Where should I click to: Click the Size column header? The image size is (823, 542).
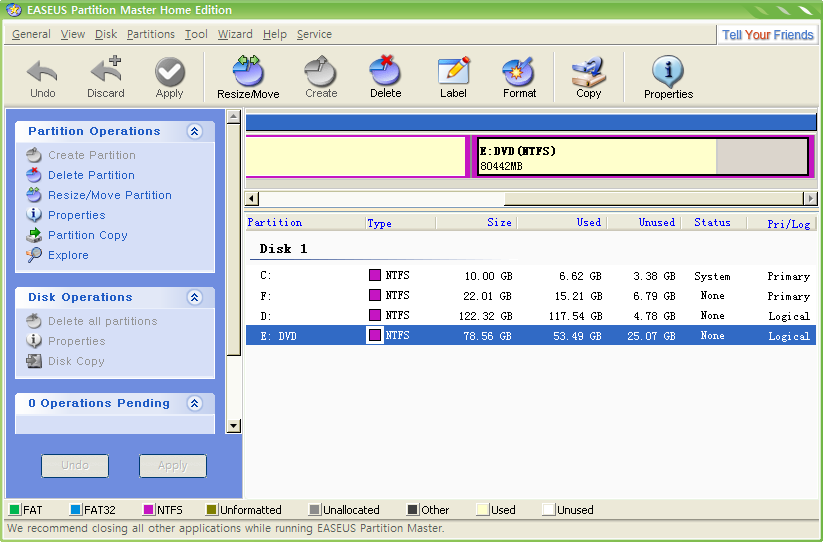click(x=476, y=222)
